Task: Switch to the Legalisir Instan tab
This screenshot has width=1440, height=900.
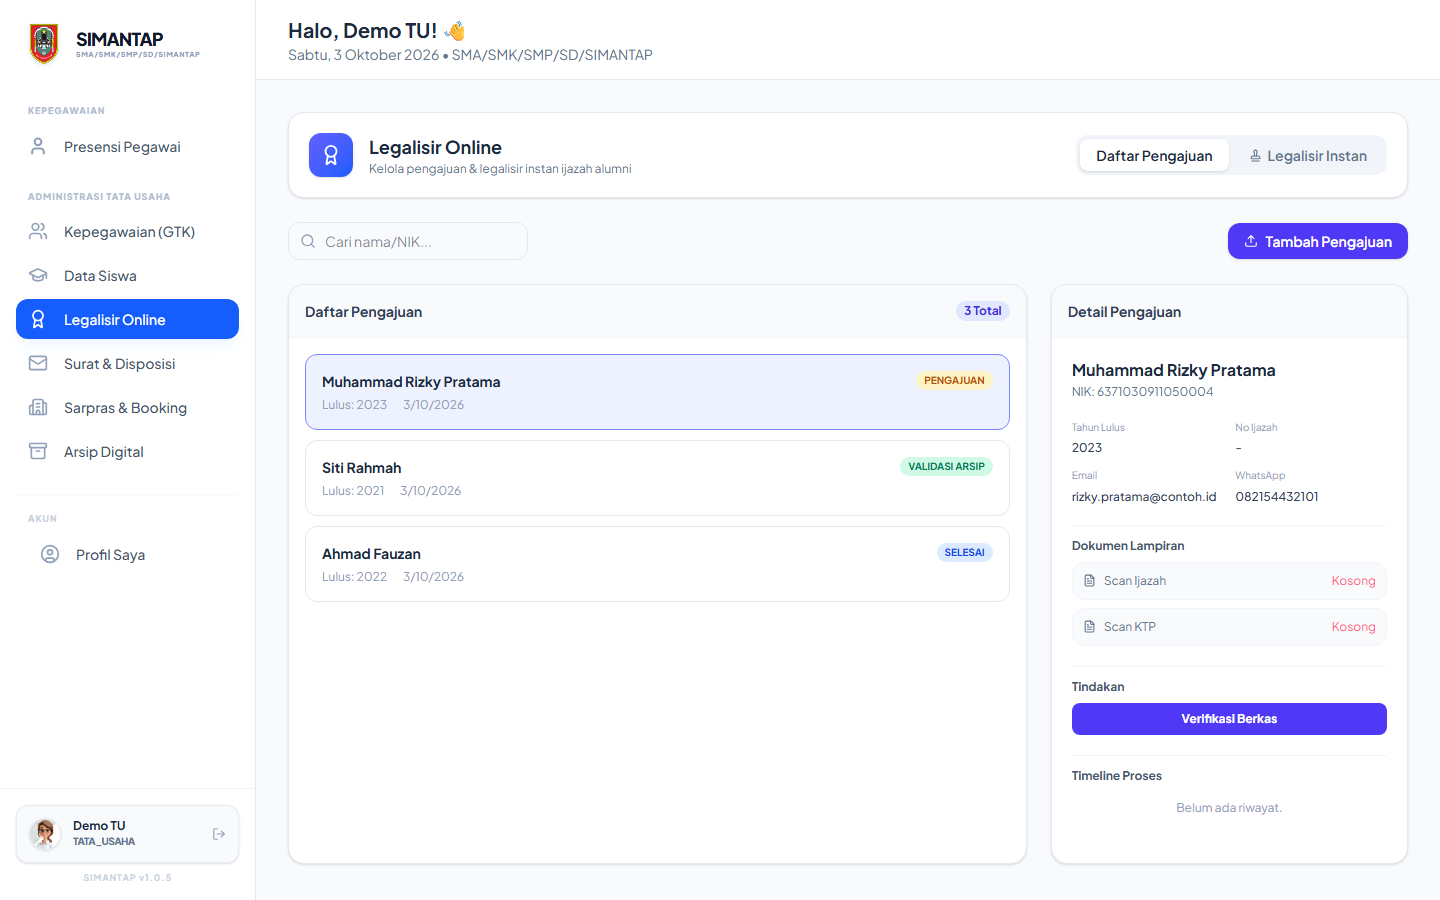Action: click(1308, 156)
